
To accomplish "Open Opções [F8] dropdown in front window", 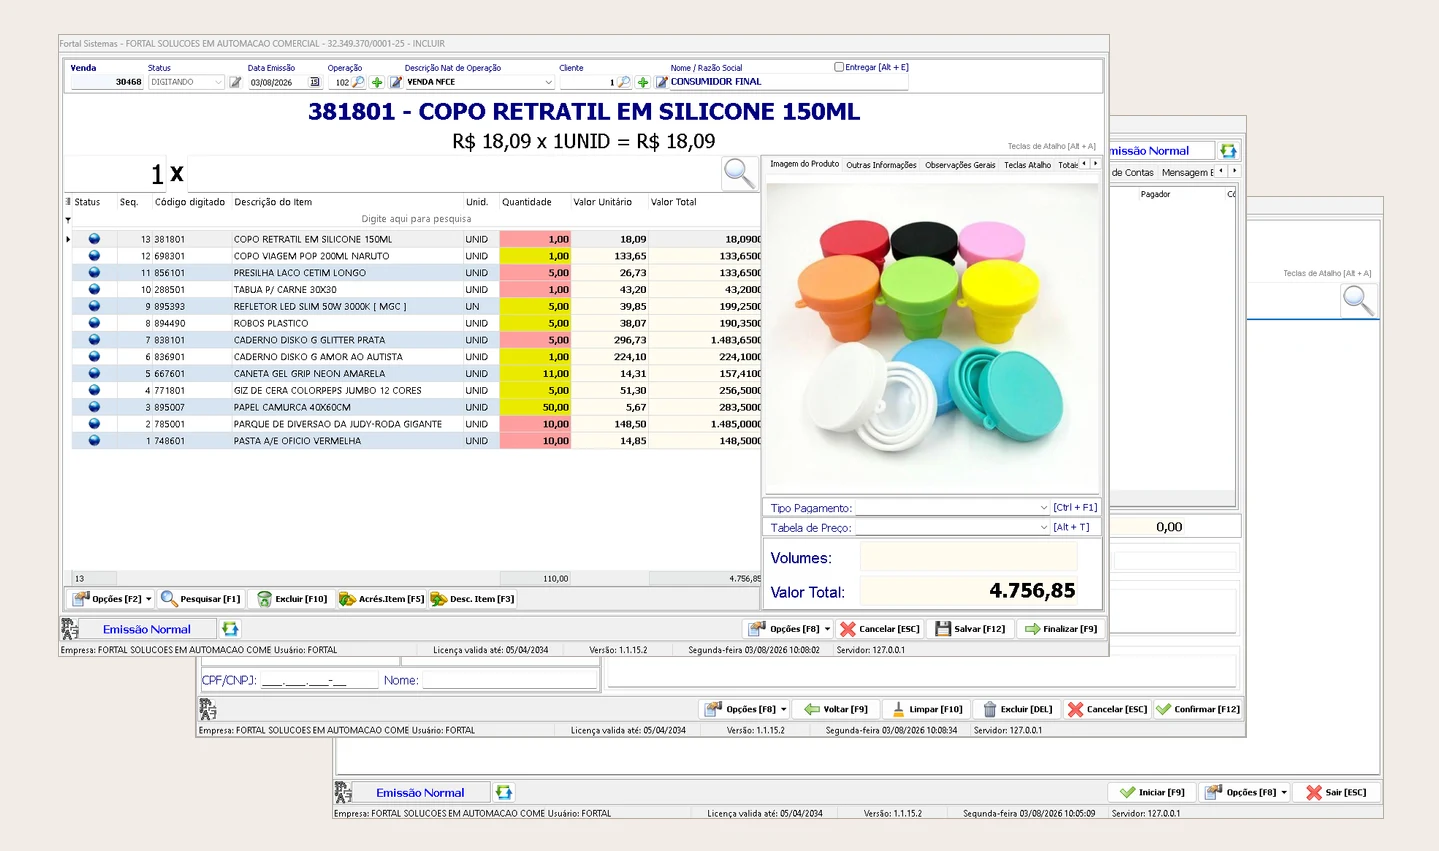I will tap(827, 629).
